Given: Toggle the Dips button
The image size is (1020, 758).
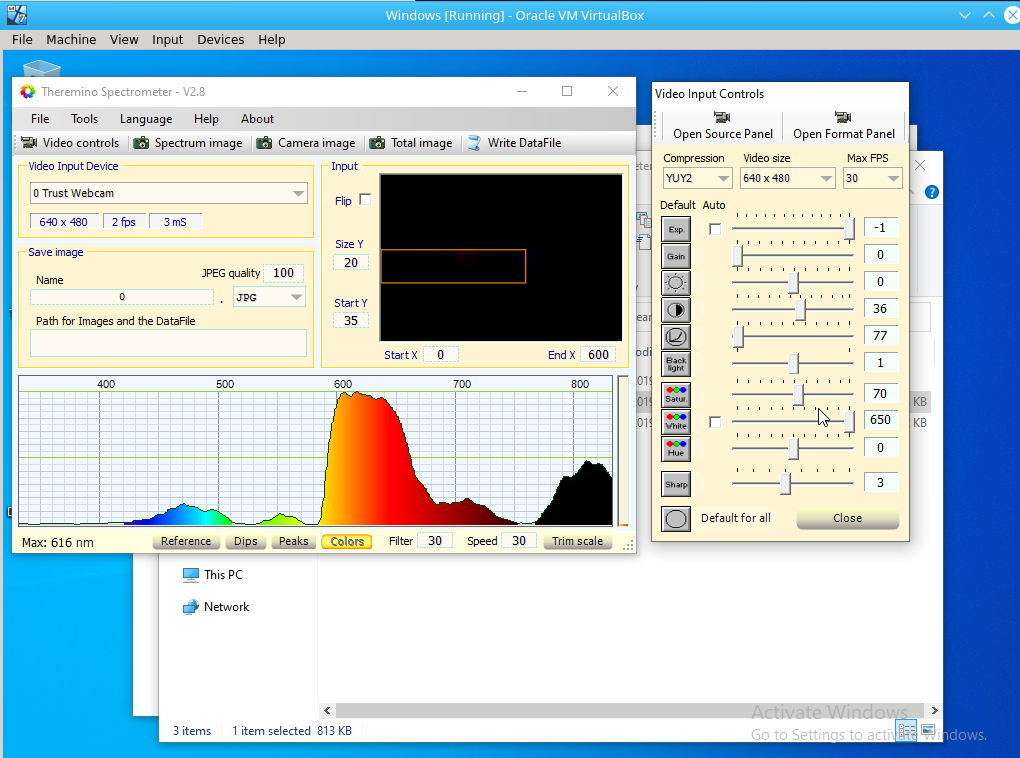Looking at the screenshot, I should 246,541.
